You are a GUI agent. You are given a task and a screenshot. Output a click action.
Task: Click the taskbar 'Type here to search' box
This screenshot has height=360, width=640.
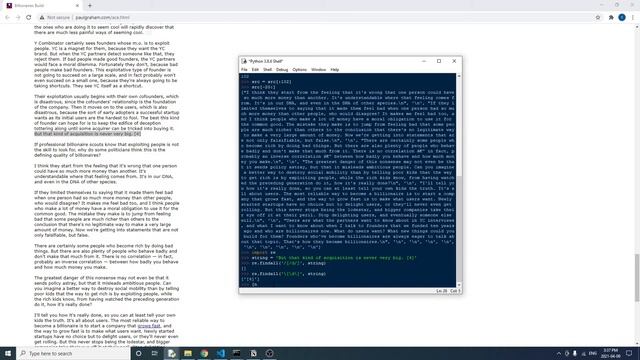click(73, 353)
